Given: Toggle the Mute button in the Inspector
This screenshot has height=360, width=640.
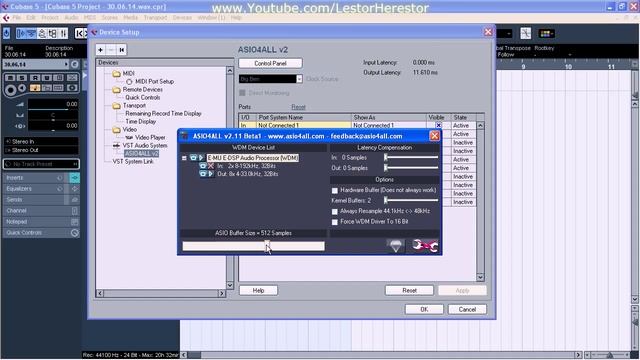Looking at the screenshot, I should 10,78.
